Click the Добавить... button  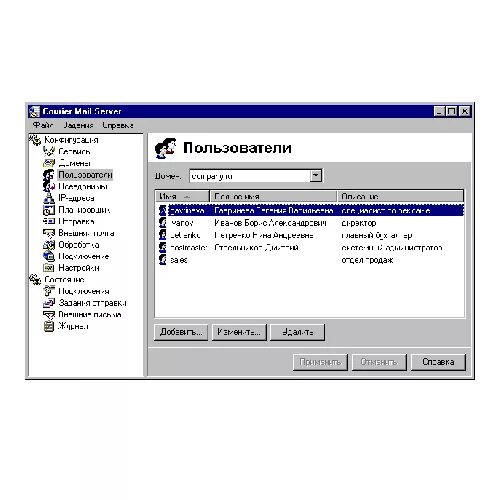click(x=181, y=332)
